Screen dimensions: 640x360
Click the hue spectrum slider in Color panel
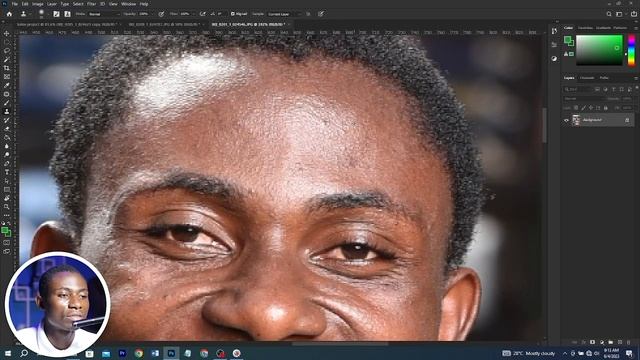(x=631, y=50)
